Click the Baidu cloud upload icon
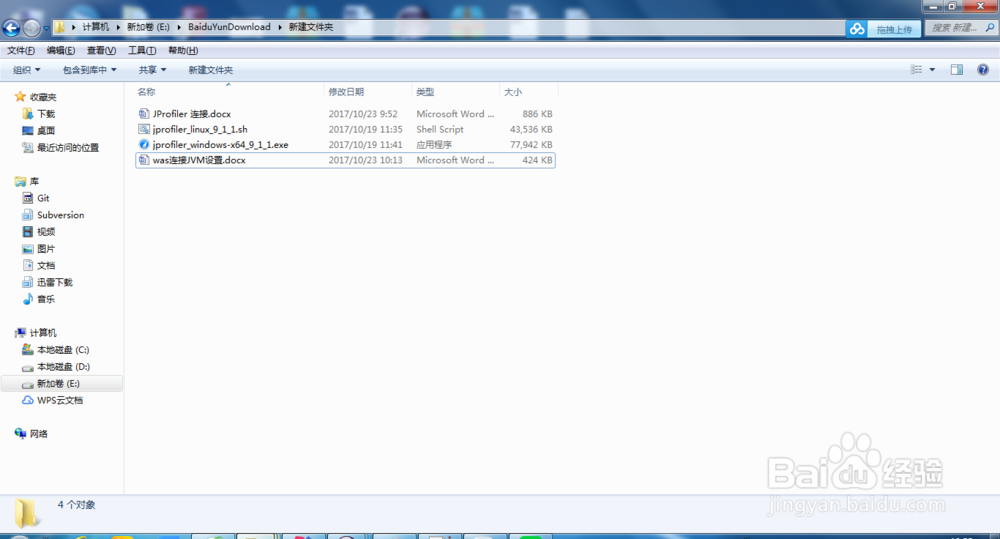Image resolution: width=1000 pixels, height=539 pixels. (x=857, y=29)
